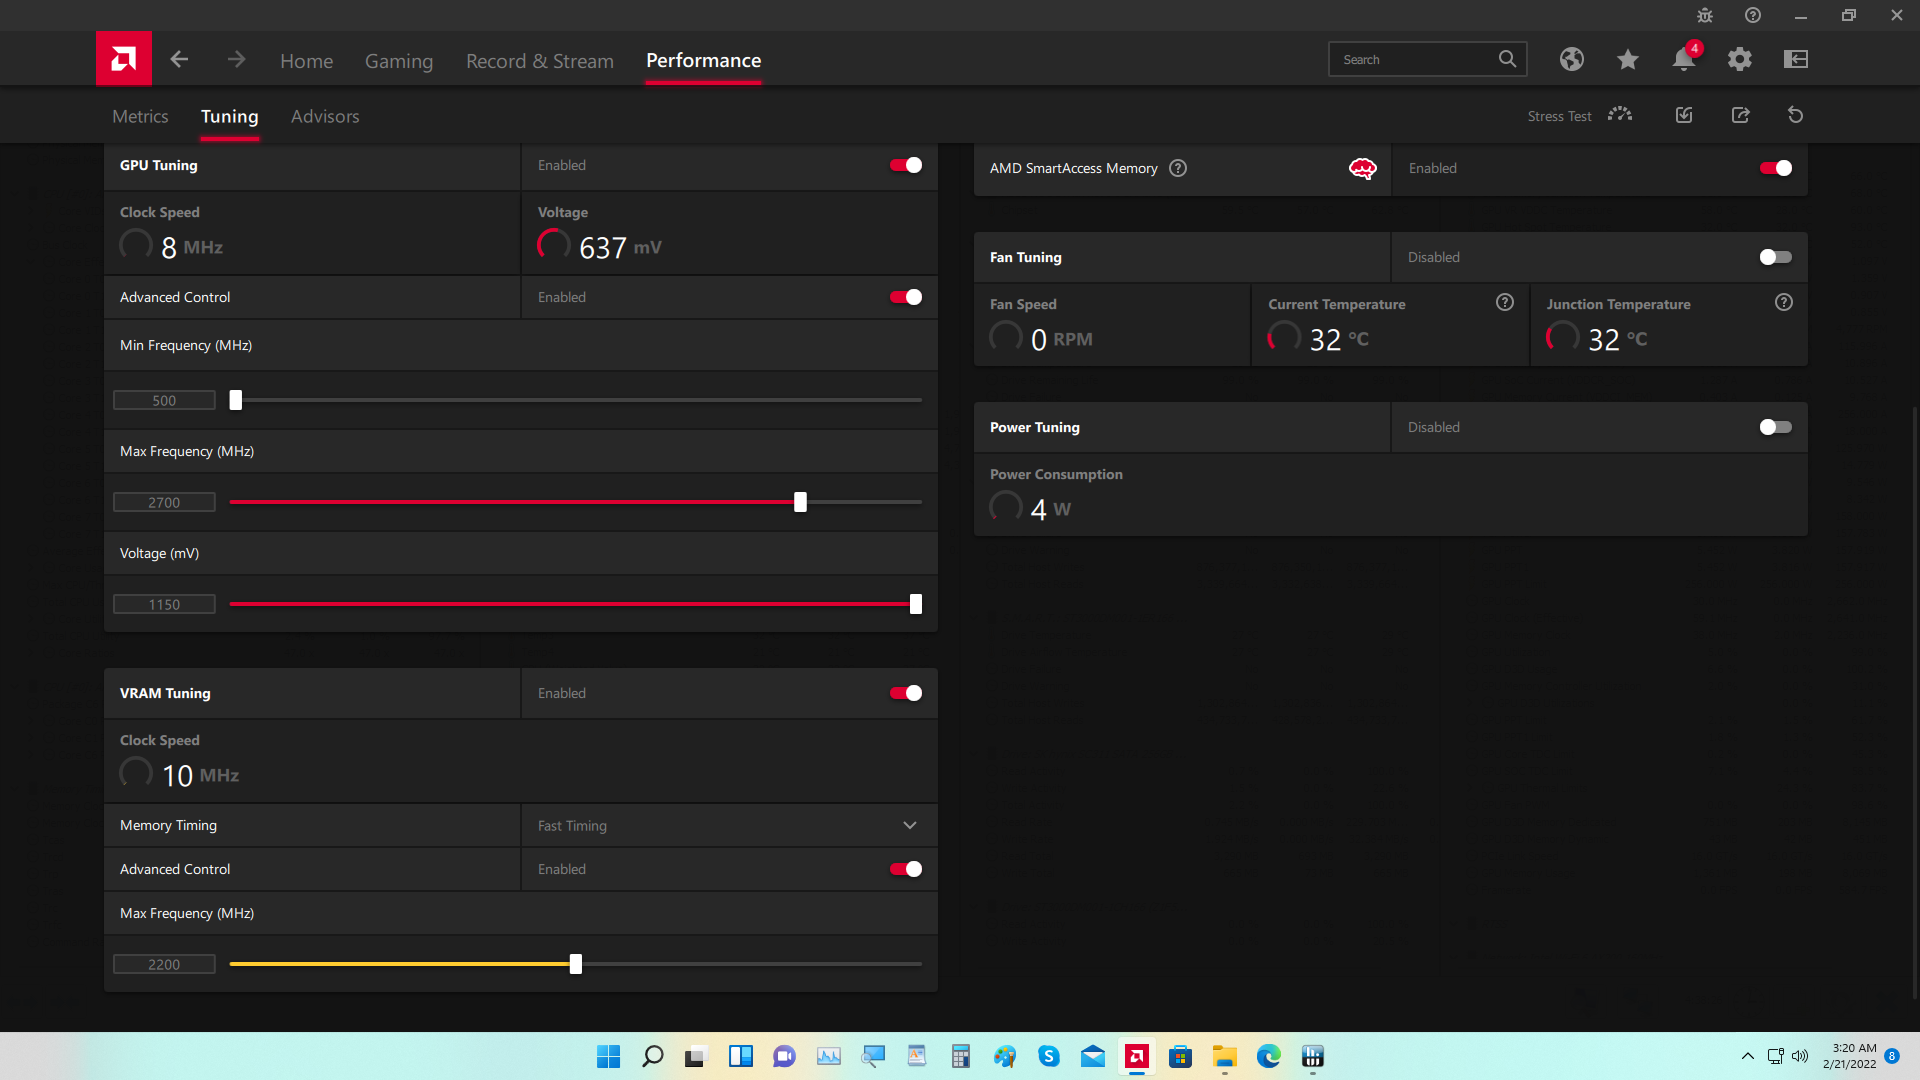Select the Tuning sub-tab
The image size is (1920, 1080).
[230, 116]
